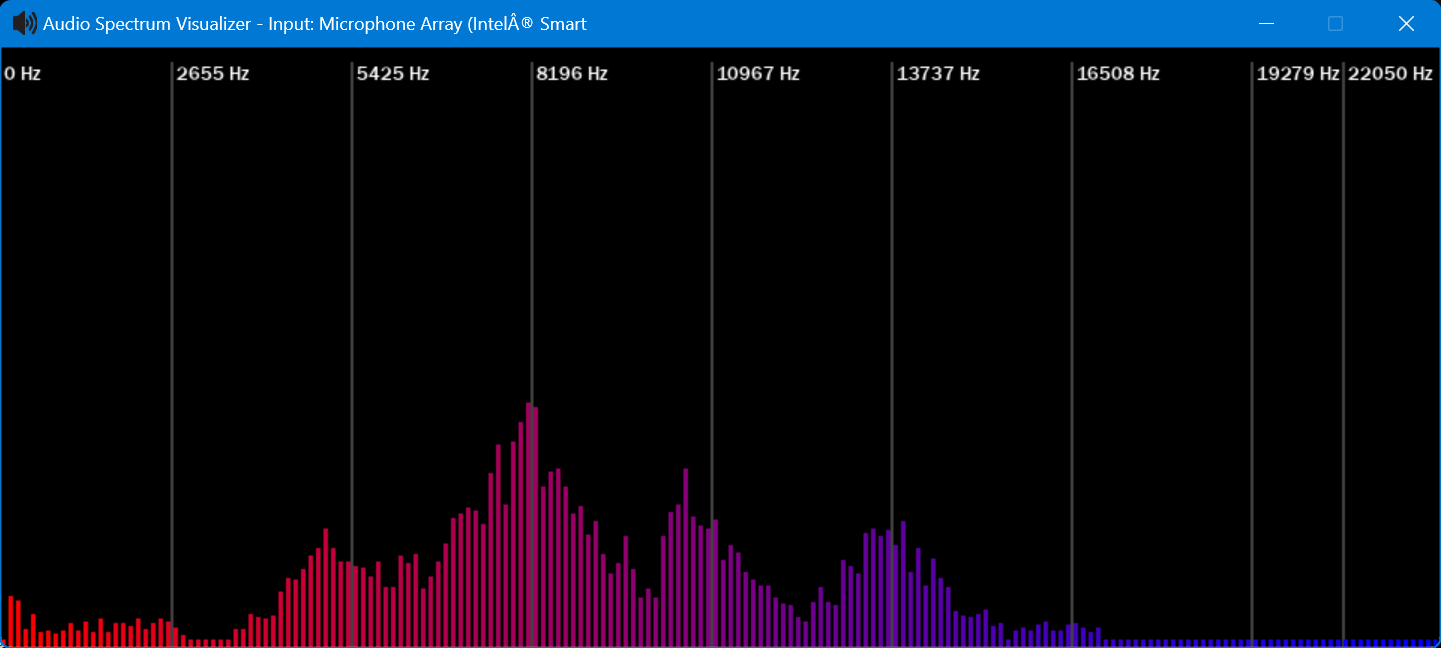Viewport: 1441px width, 648px height.
Task: Click the 10967 Hz frequency label
Action: (758, 74)
